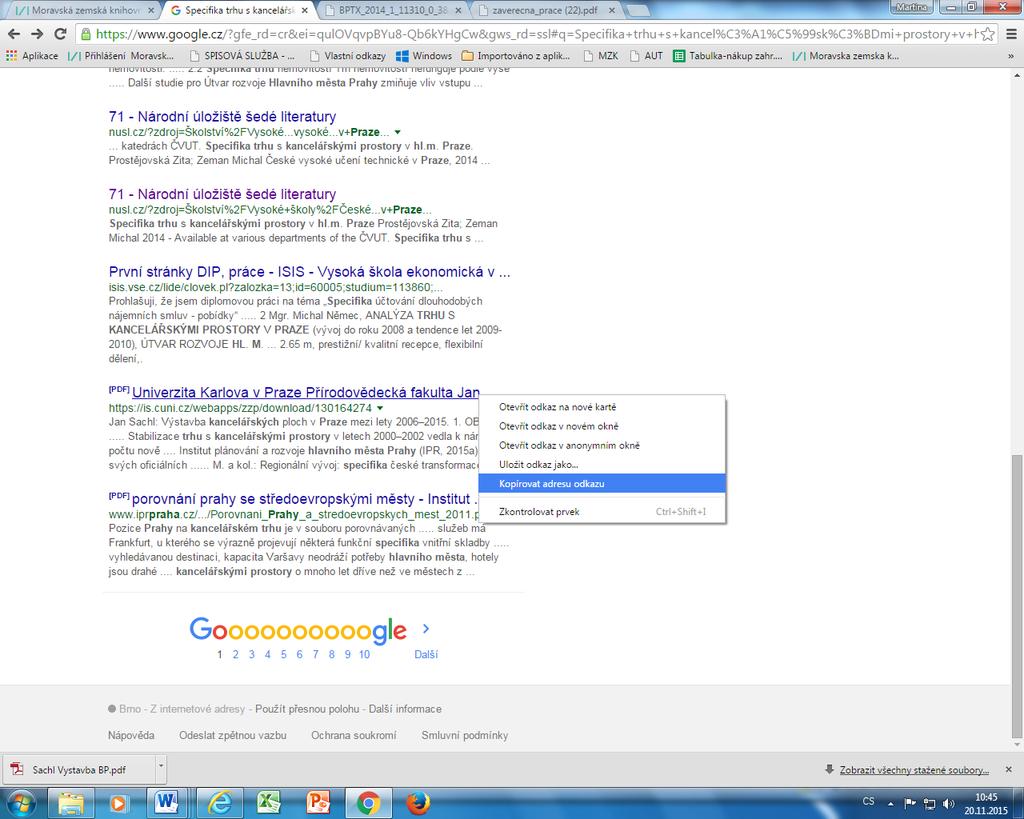
Task: Choose Kopírovat adresu odkazu
Action: tap(602, 484)
